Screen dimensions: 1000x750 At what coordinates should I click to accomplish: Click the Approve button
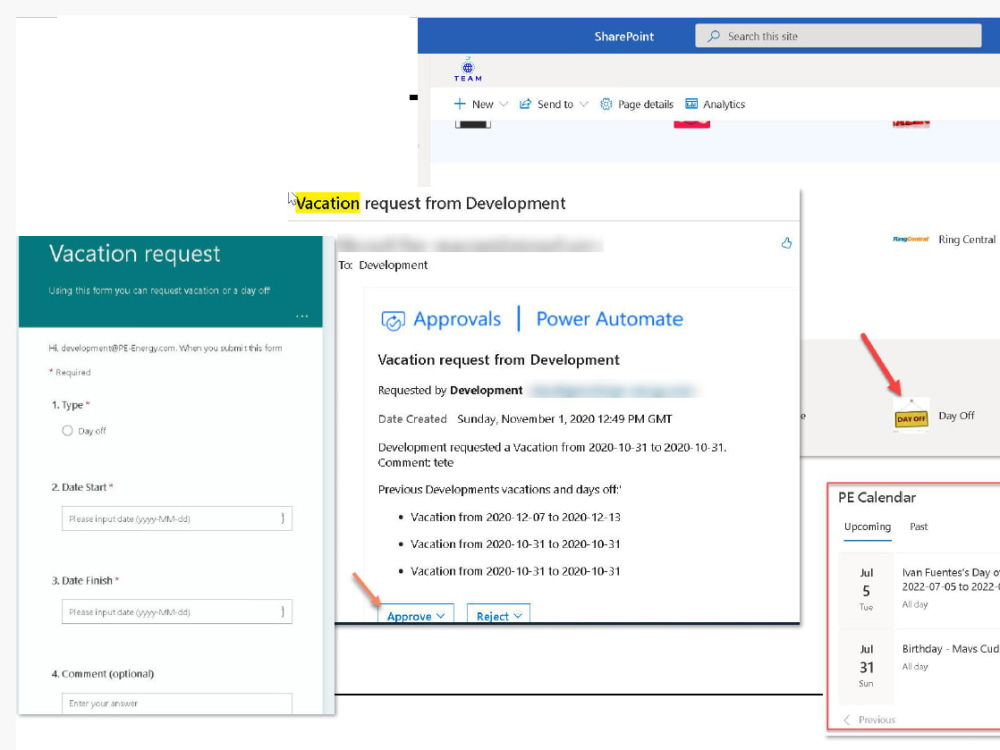click(416, 615)
